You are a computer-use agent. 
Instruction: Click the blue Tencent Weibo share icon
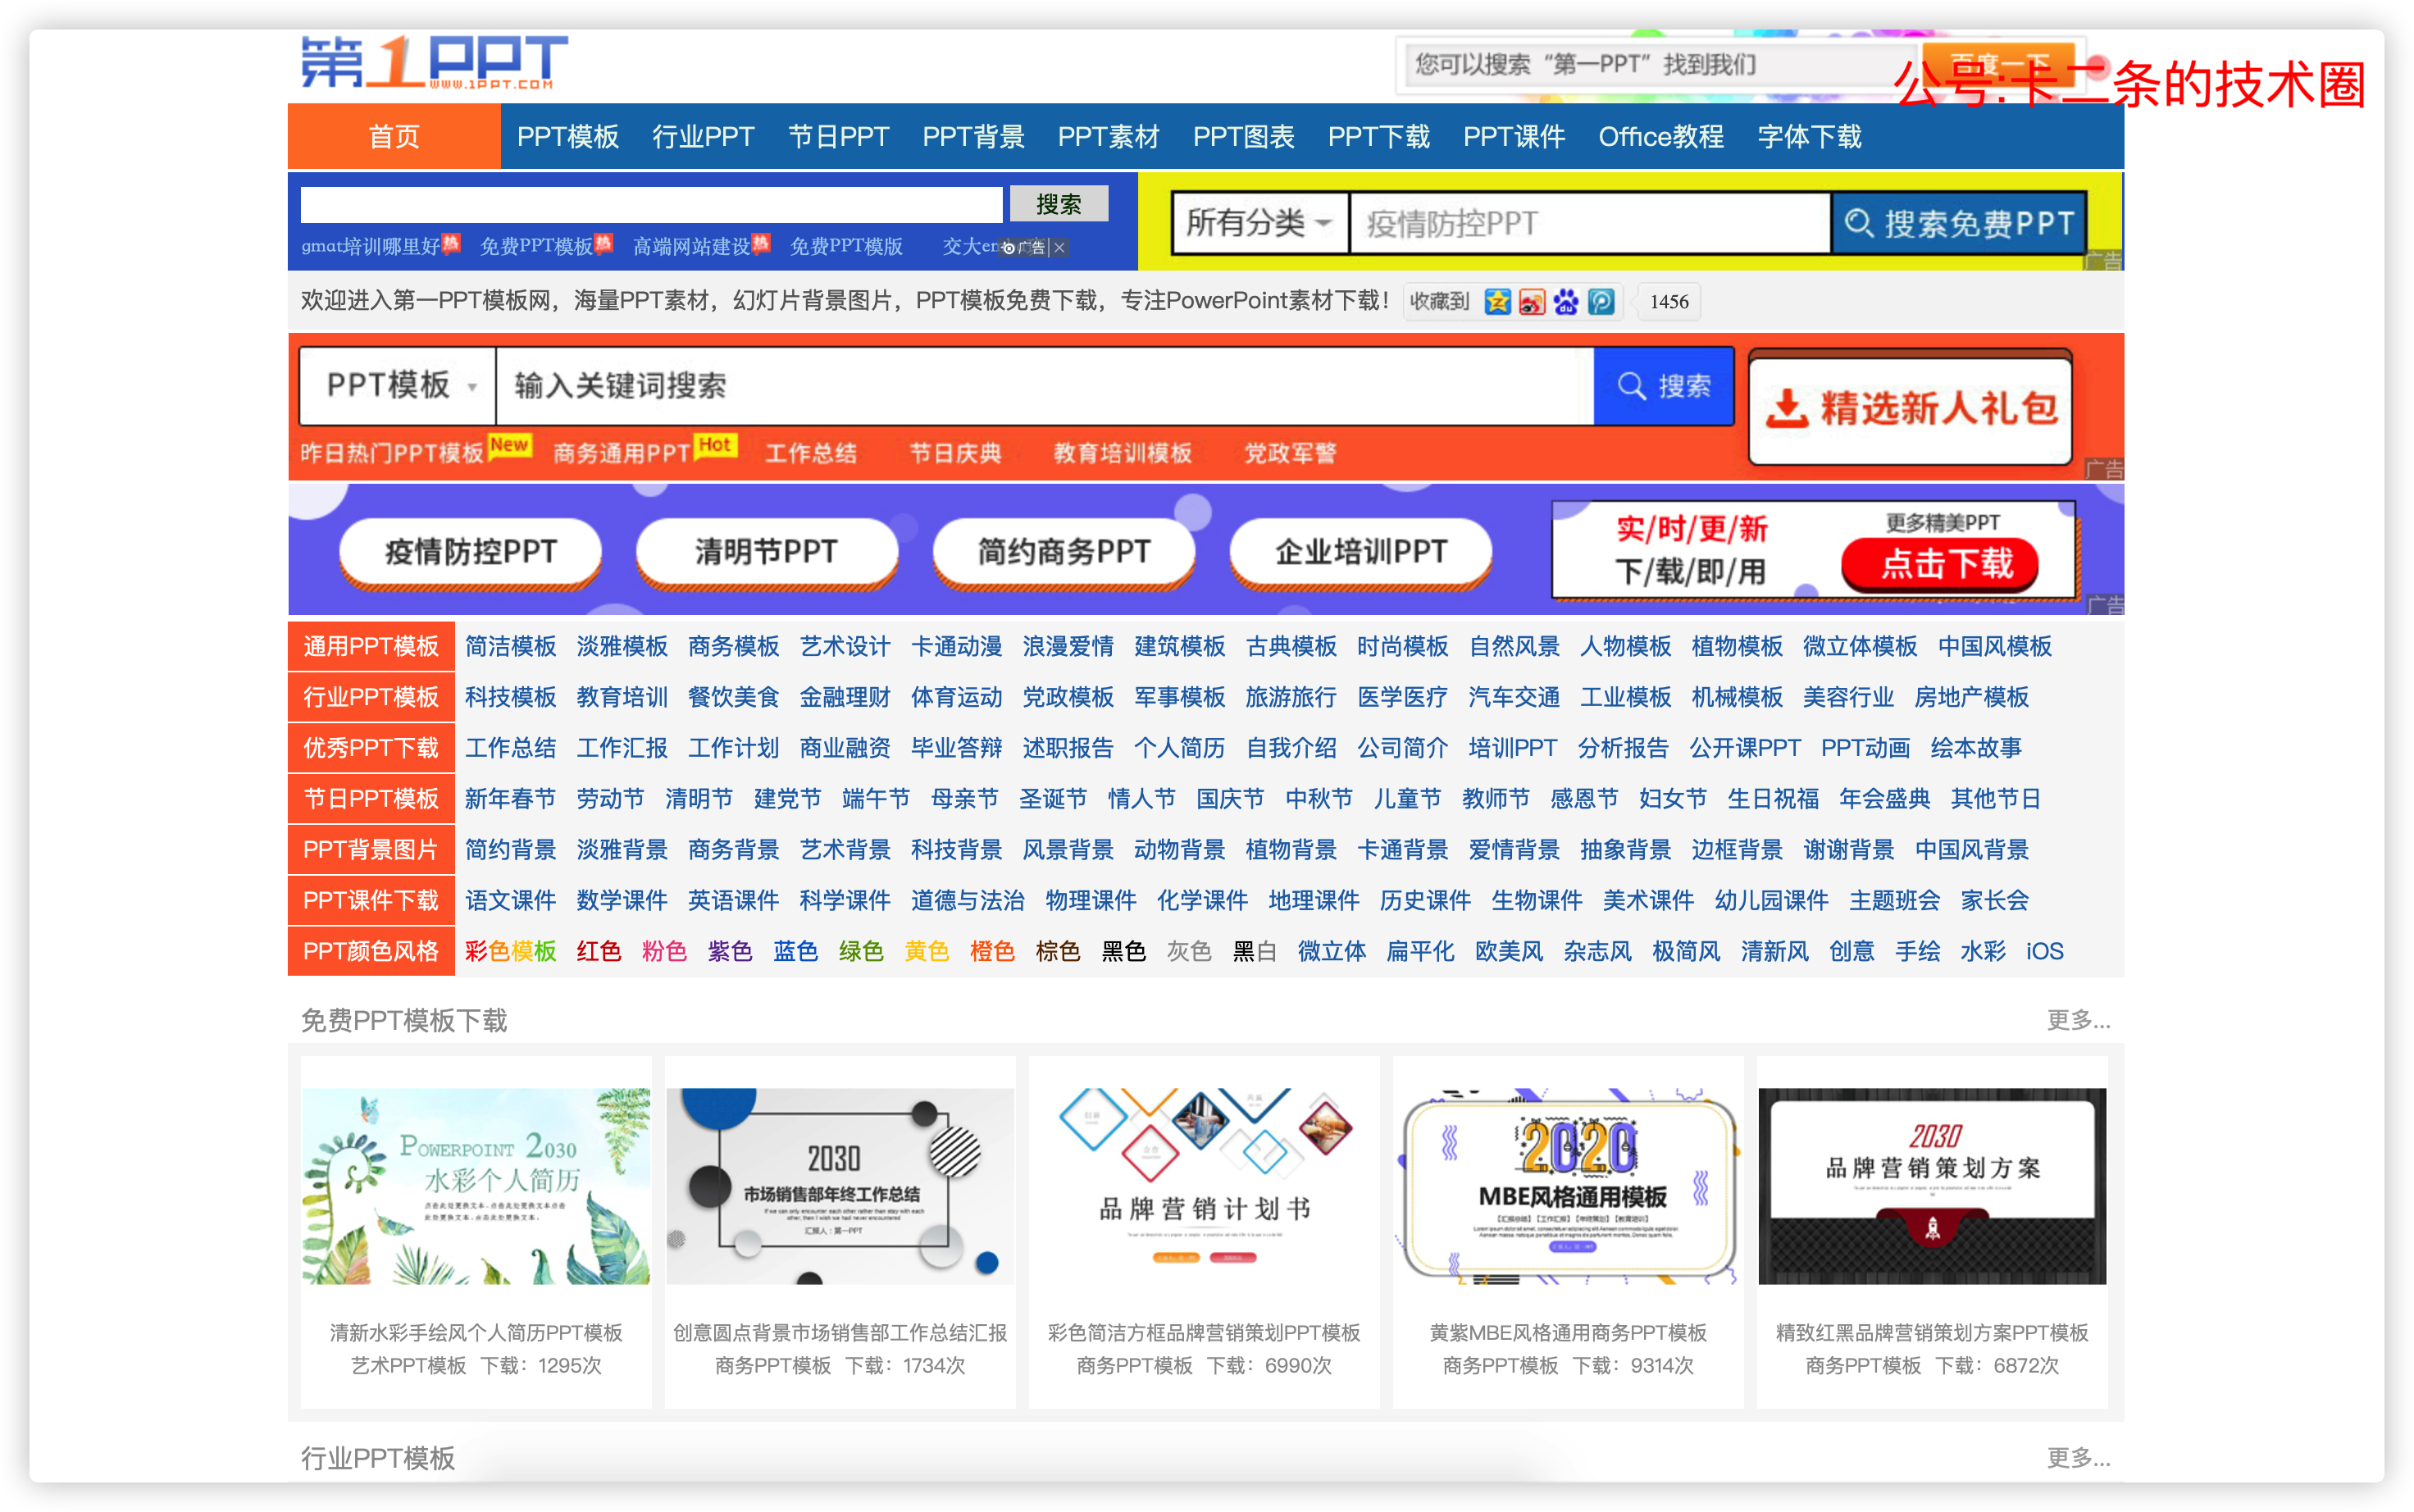tap(1601, 302)
